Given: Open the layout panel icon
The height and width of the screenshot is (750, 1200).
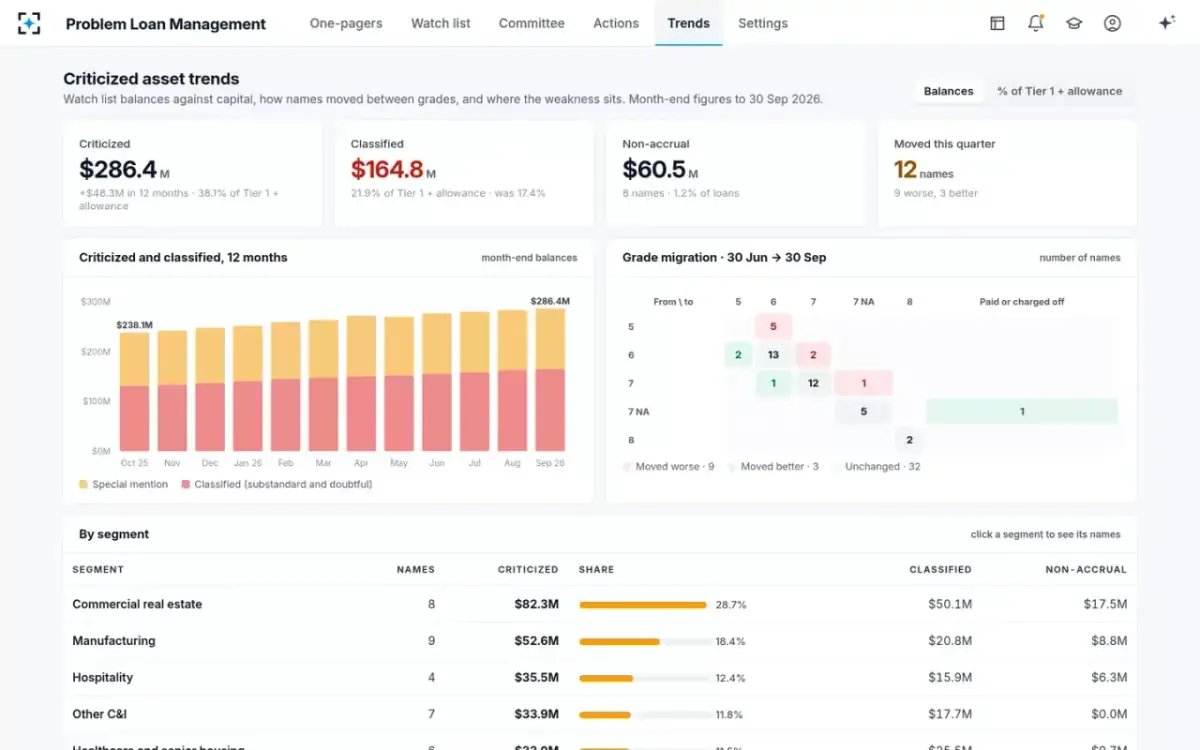Looking at the screenshot, I should click(997, 23).
